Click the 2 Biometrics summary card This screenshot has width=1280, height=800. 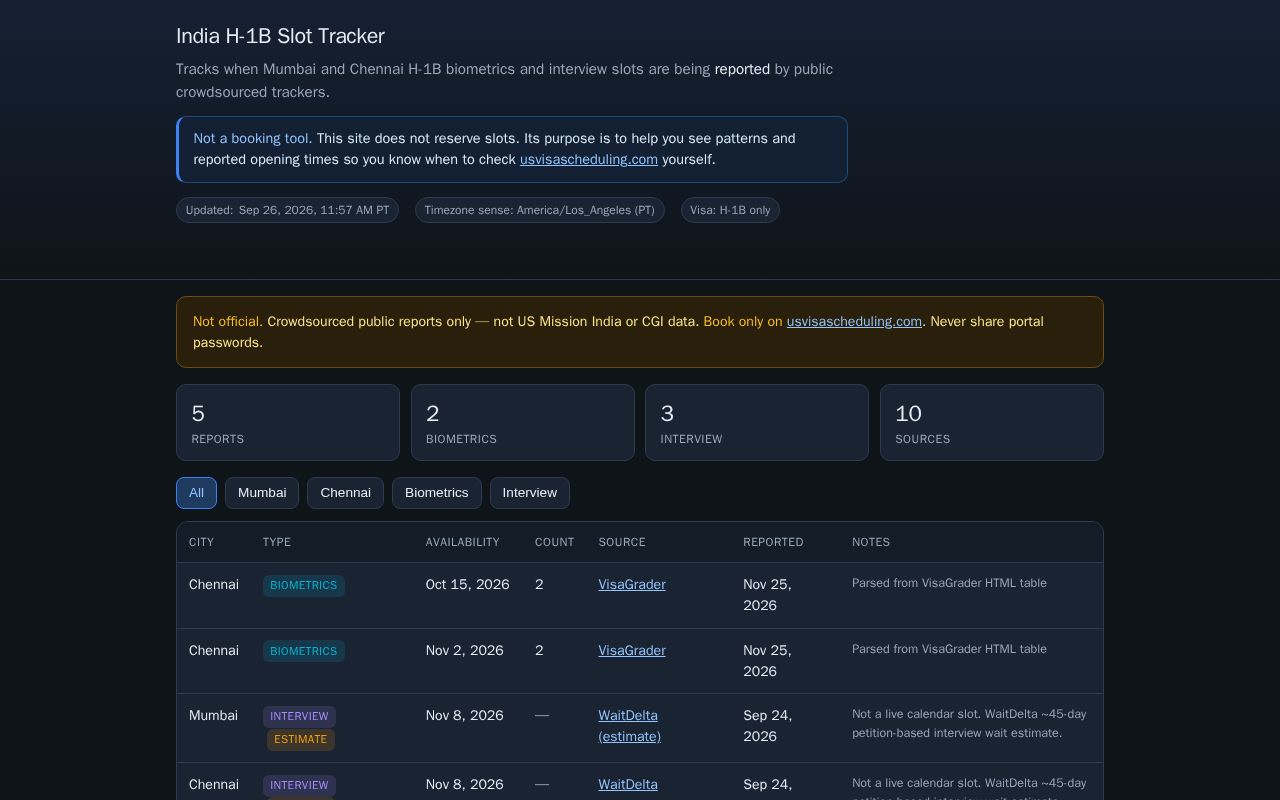click(x=523, y=423)
